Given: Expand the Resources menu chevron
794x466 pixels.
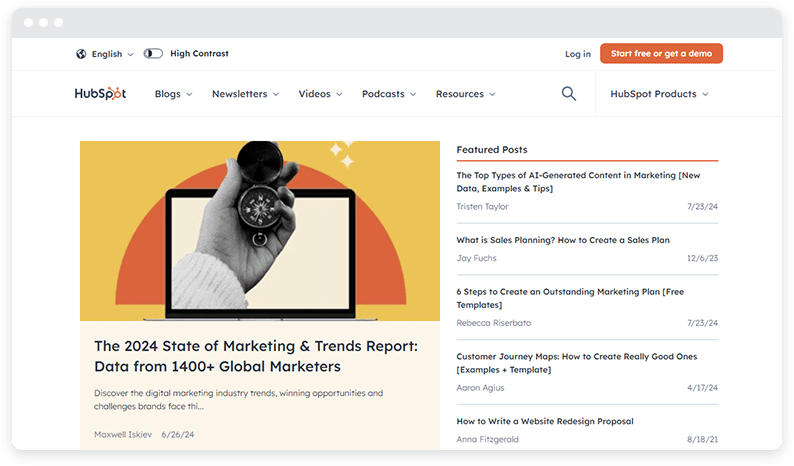Looking at the screenshot, I should [492, 94].
